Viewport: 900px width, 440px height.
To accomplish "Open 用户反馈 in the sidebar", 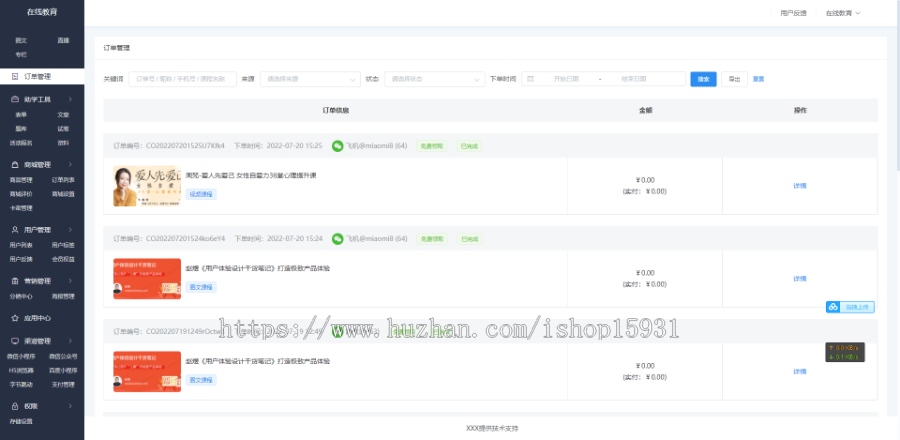I will (21, 259).
